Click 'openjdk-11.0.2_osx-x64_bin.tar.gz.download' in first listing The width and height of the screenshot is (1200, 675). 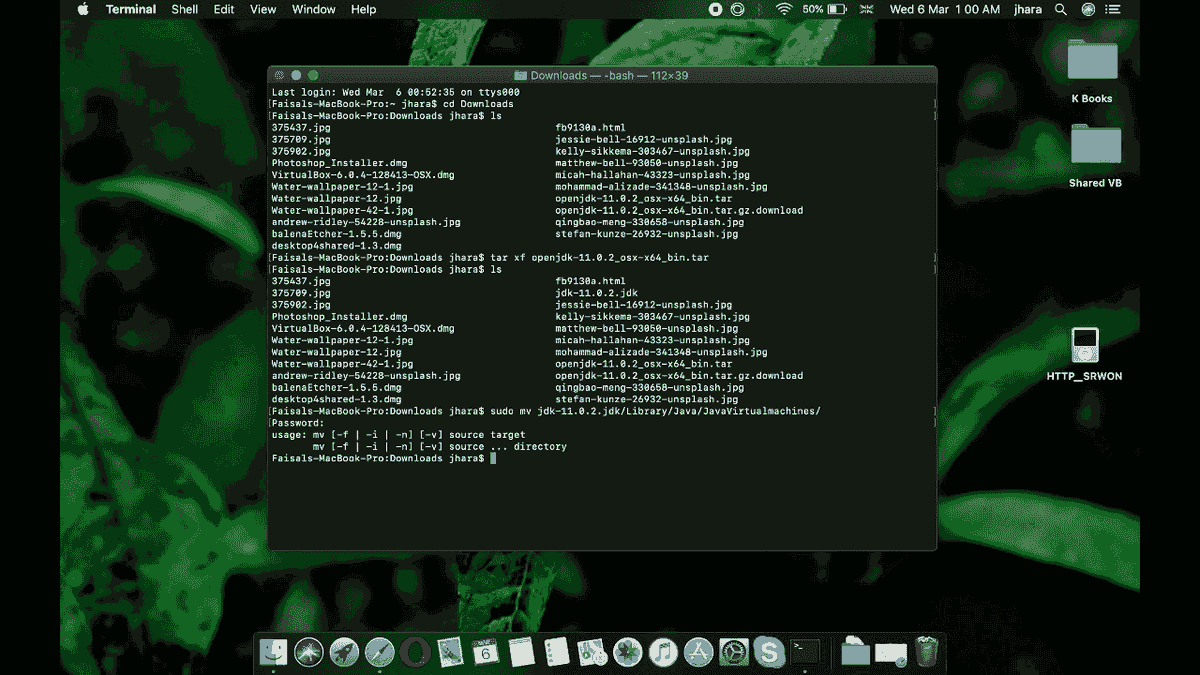click(x=679, y=211)
